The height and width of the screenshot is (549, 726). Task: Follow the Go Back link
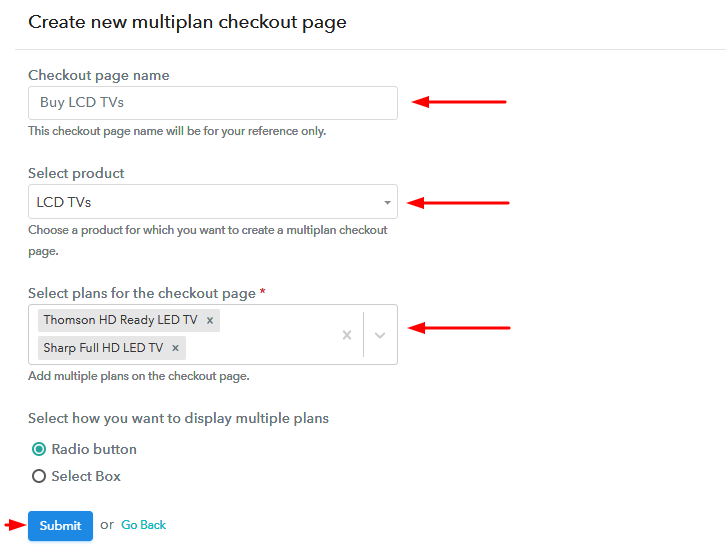coord(144,524)
